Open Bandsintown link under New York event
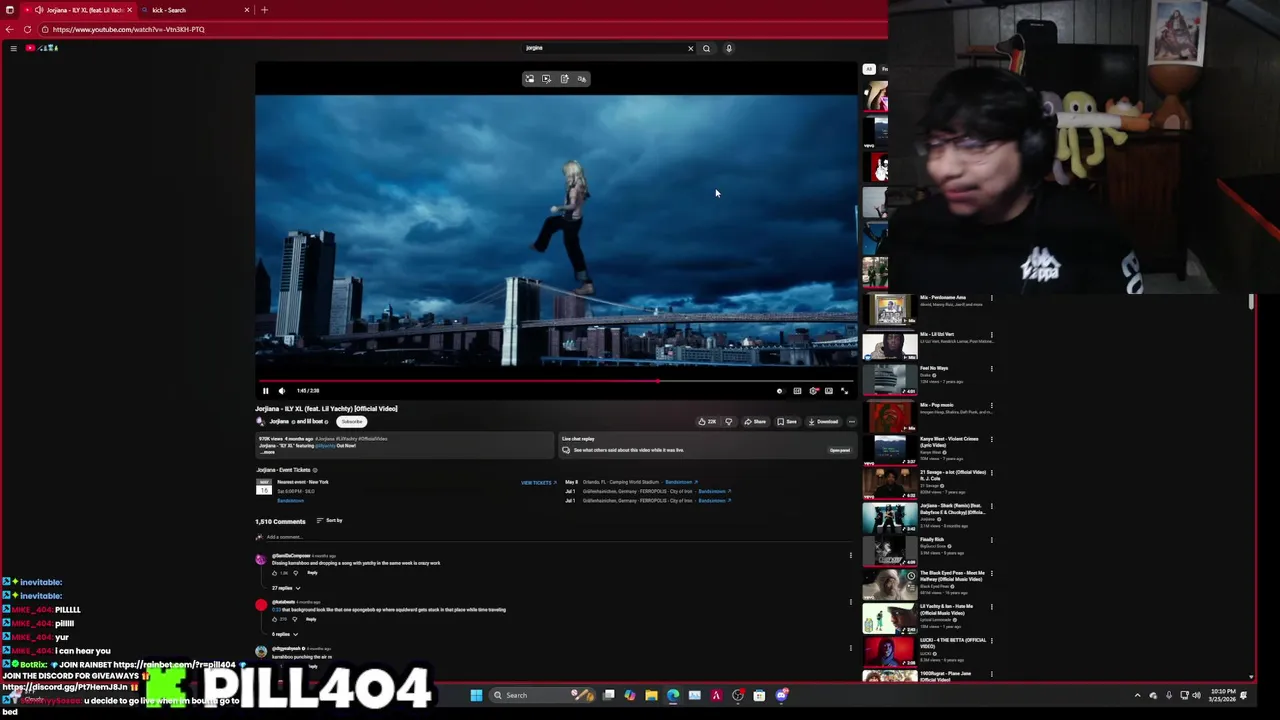 290,500
